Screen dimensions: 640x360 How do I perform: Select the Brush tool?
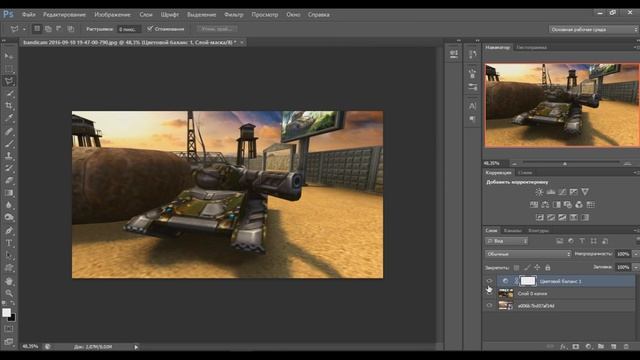[9, 143]
